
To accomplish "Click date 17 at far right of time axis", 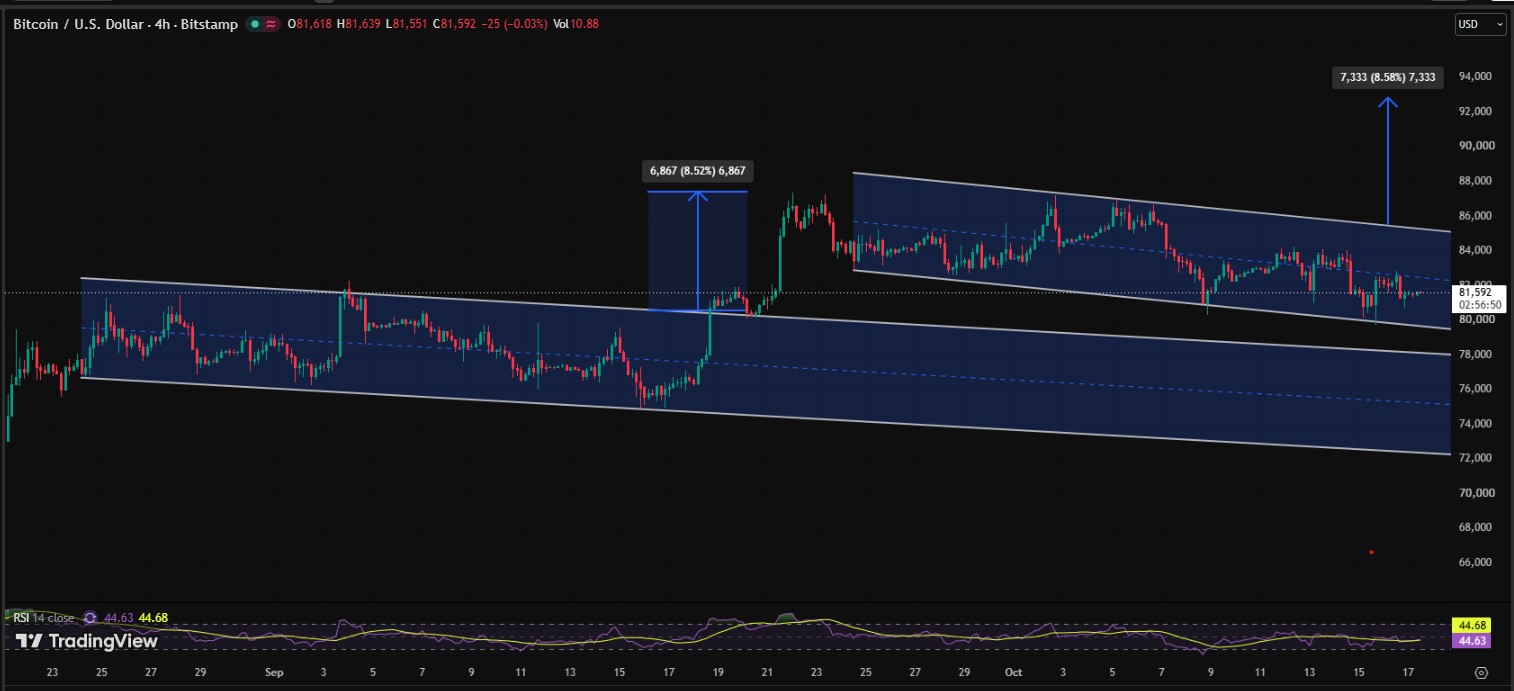I will [1408, 673].
